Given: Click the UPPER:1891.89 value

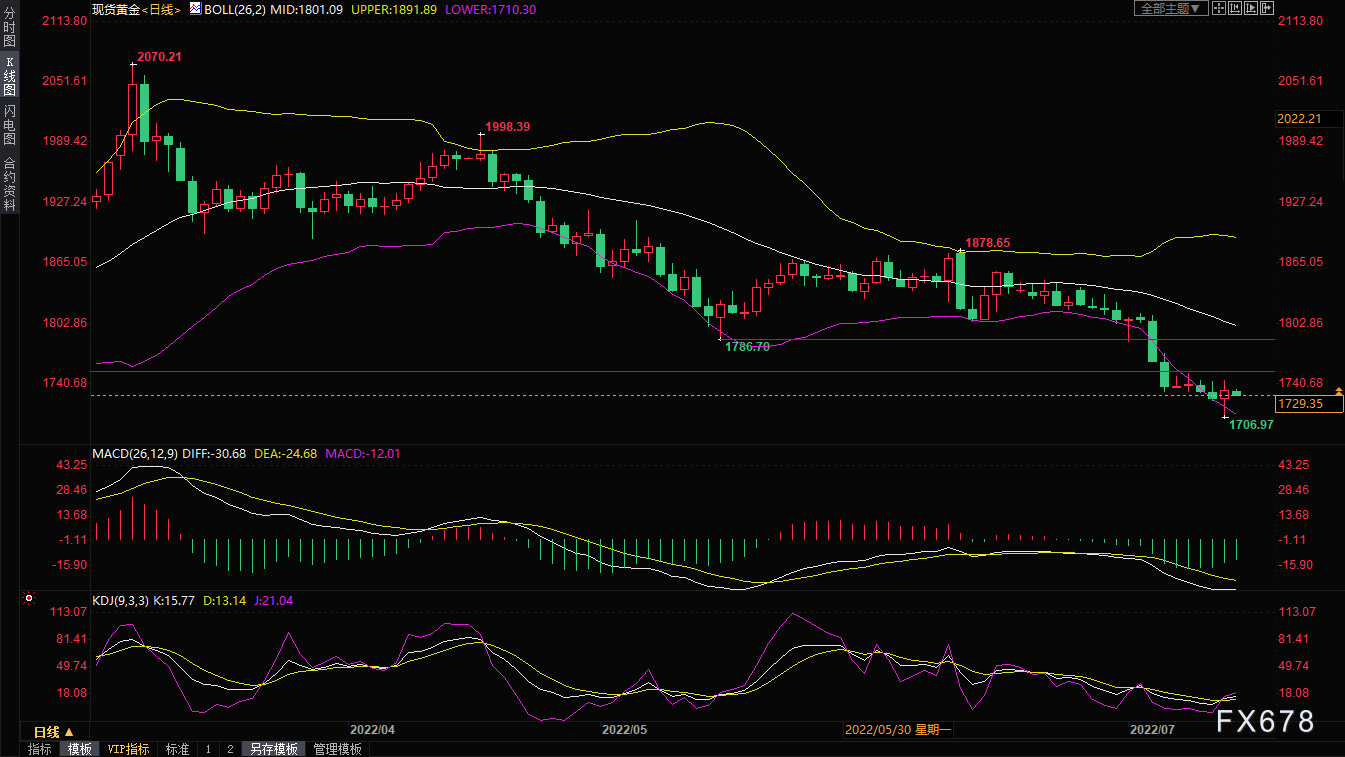Looking at the screenshot, I should click(x=394, y=9).
